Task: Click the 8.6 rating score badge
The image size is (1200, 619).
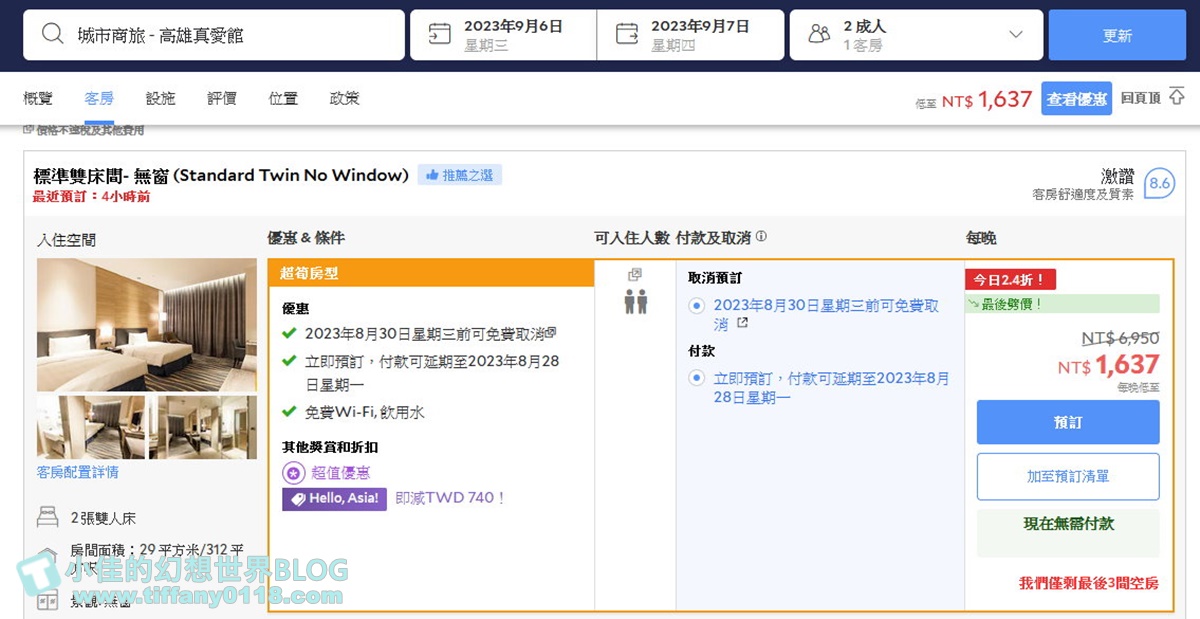Action: 1159,183
